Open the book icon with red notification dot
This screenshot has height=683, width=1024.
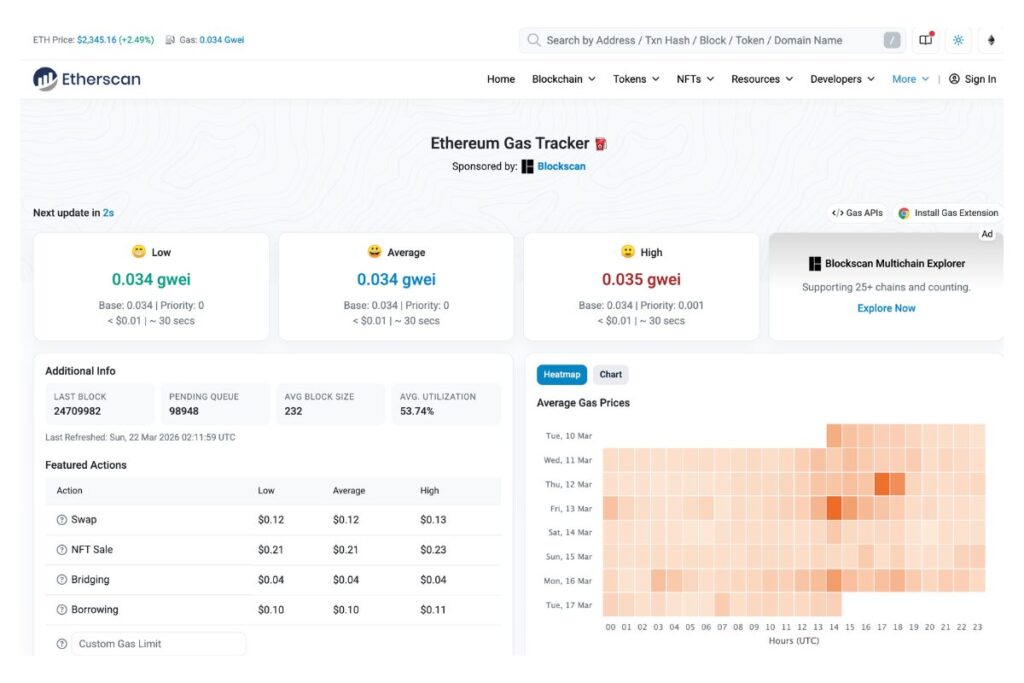pyautogui.click(x=925, y=40)
